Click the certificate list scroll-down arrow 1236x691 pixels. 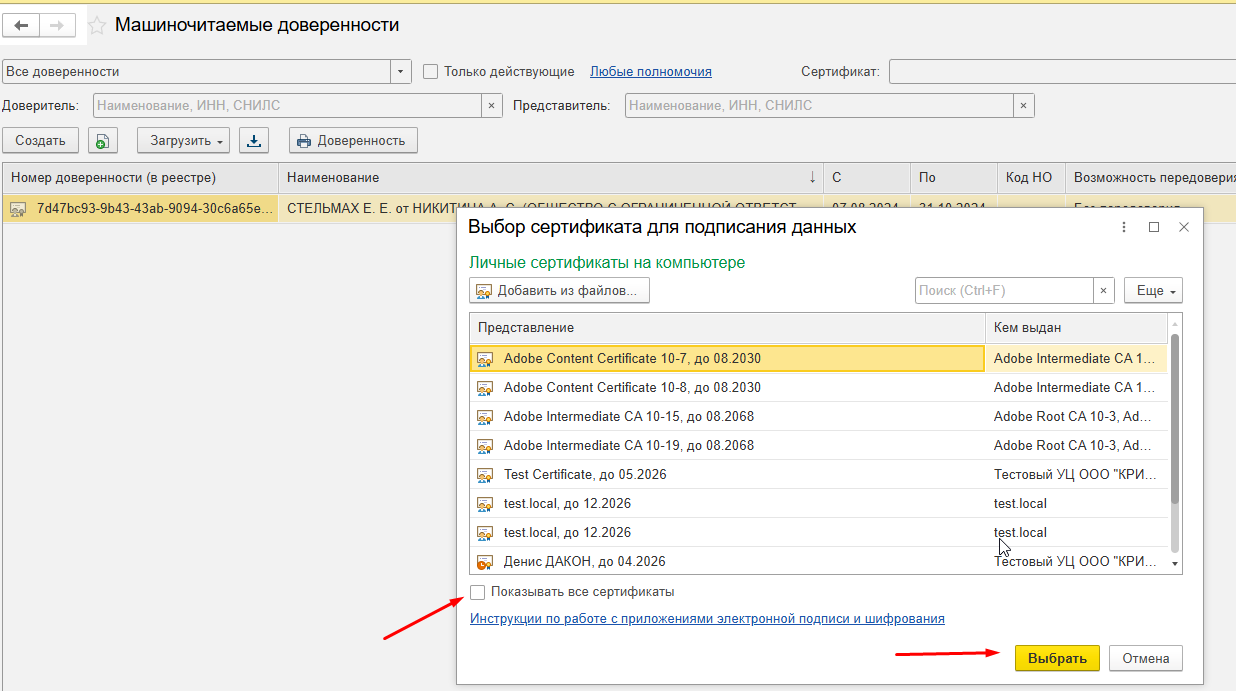click(1175, 565)
